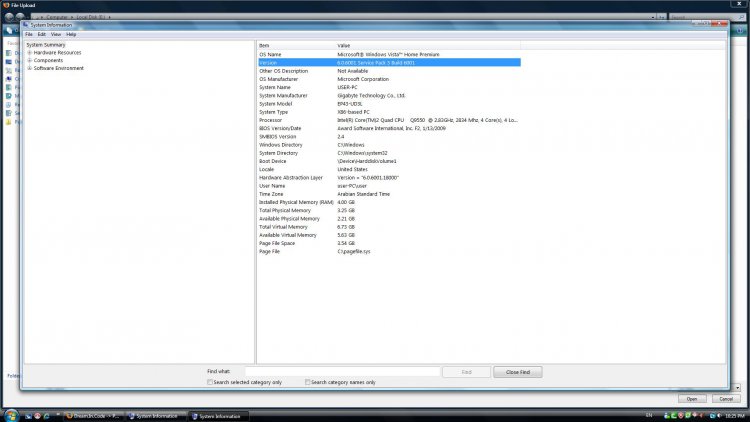Select the System Directory row
Viewport: 750px width, 422px height.
point(389,153)
